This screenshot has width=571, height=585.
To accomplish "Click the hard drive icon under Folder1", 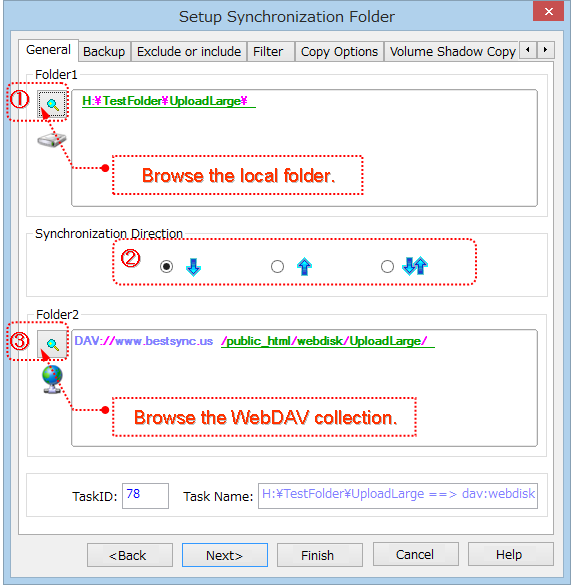I will pyautogui.click(x=52, y=140).
